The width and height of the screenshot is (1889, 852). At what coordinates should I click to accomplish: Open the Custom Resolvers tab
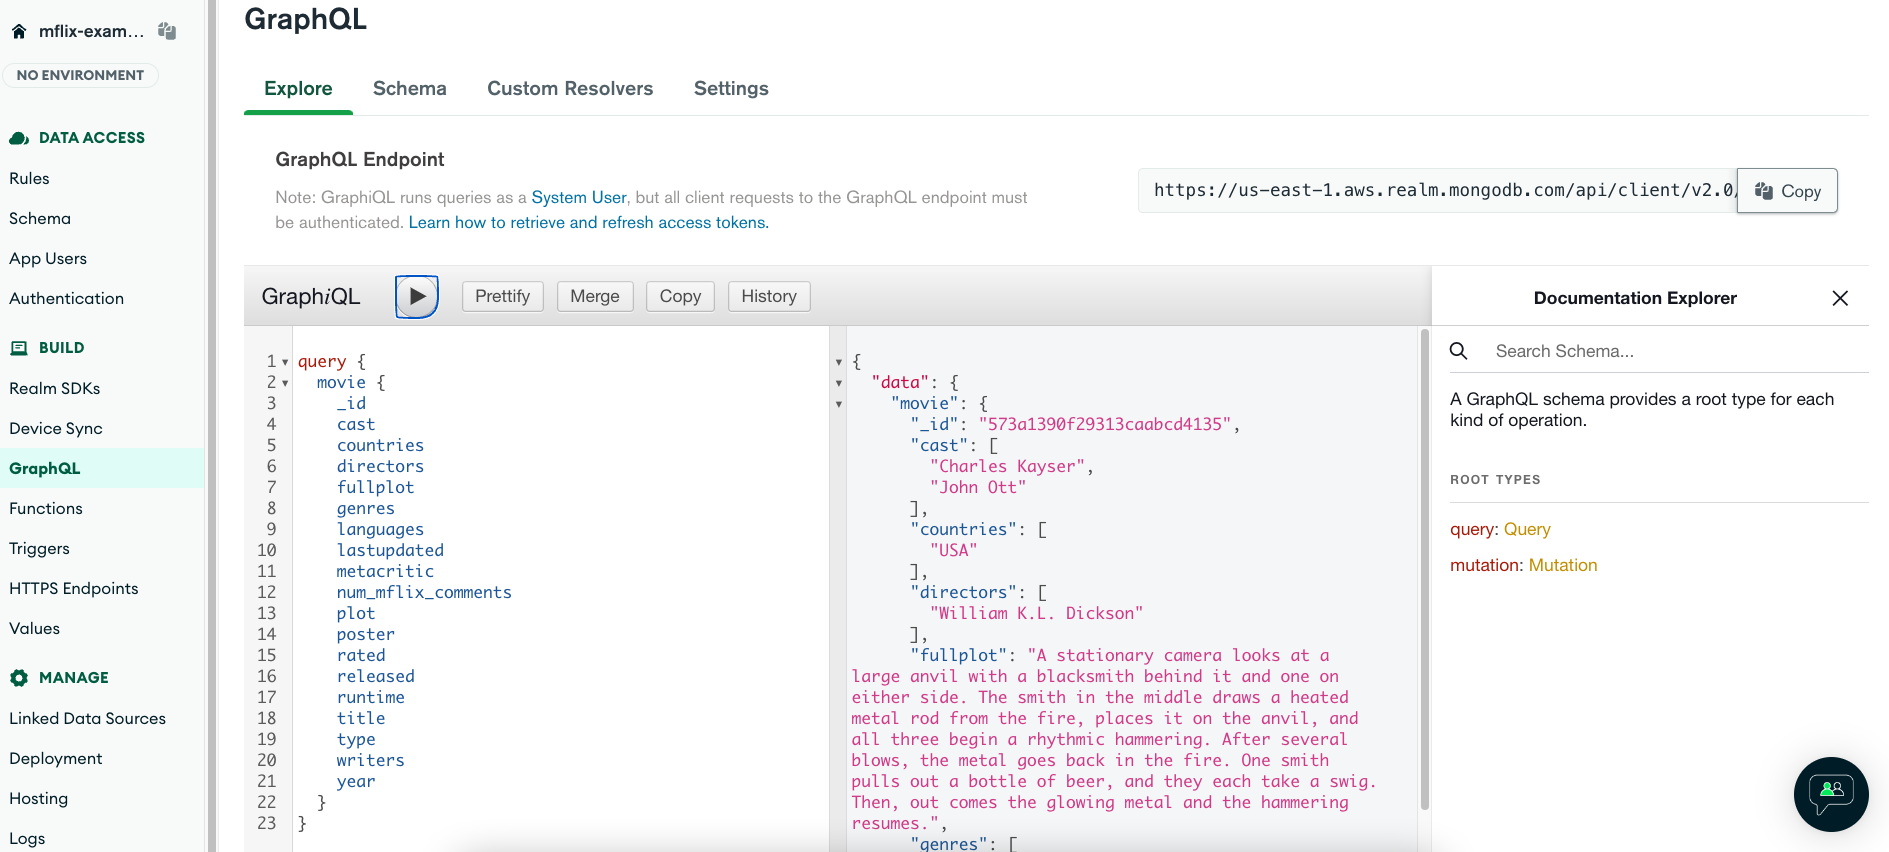pos(570,88)
